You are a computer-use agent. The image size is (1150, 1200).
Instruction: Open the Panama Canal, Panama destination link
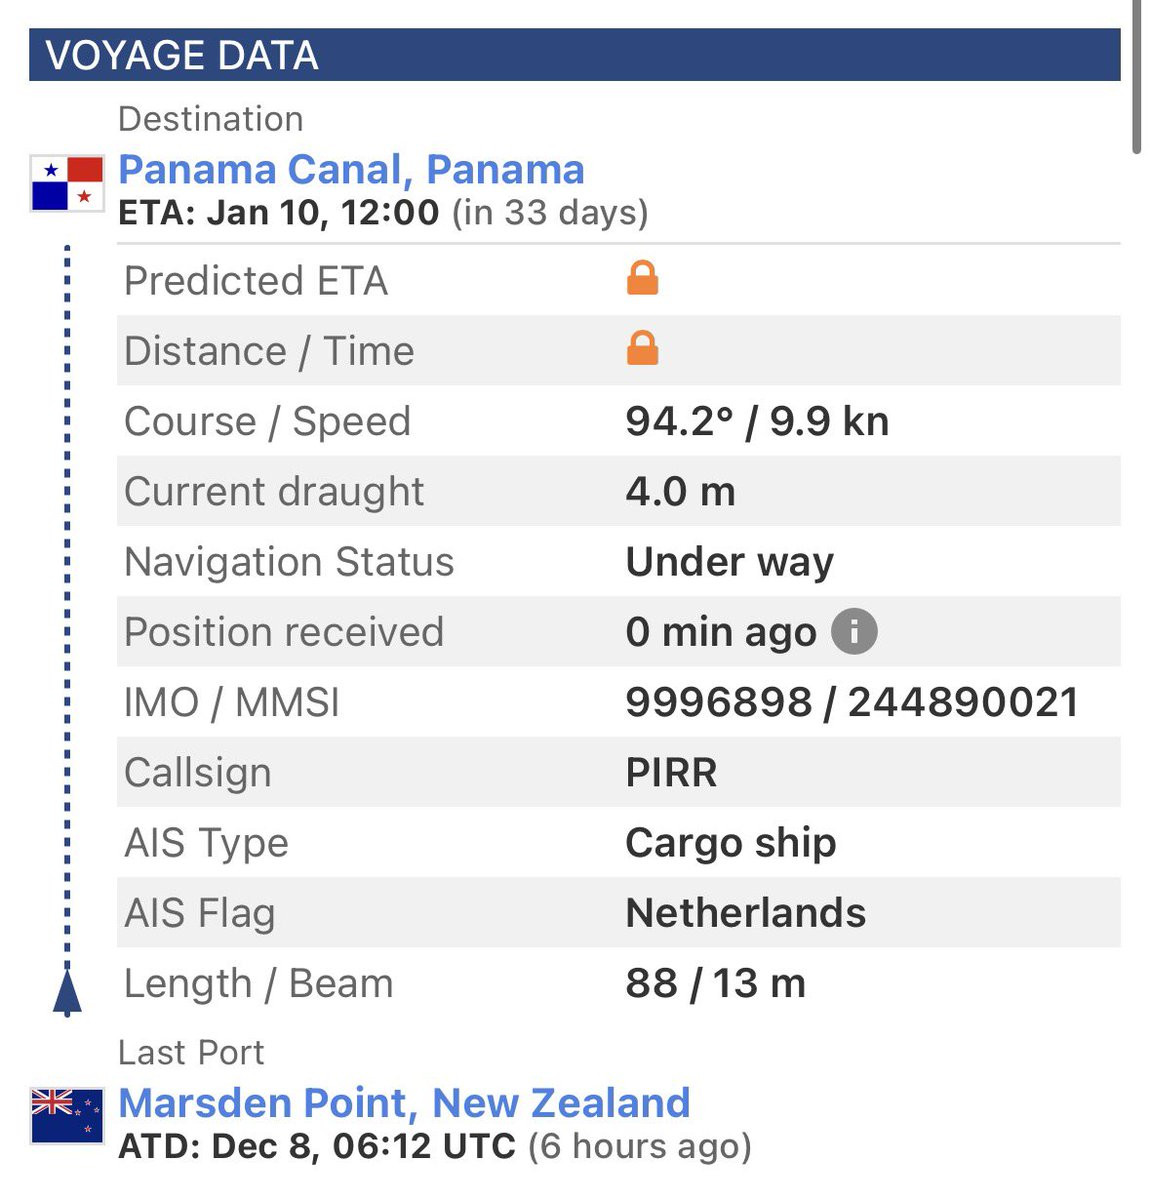pos(351,169)
